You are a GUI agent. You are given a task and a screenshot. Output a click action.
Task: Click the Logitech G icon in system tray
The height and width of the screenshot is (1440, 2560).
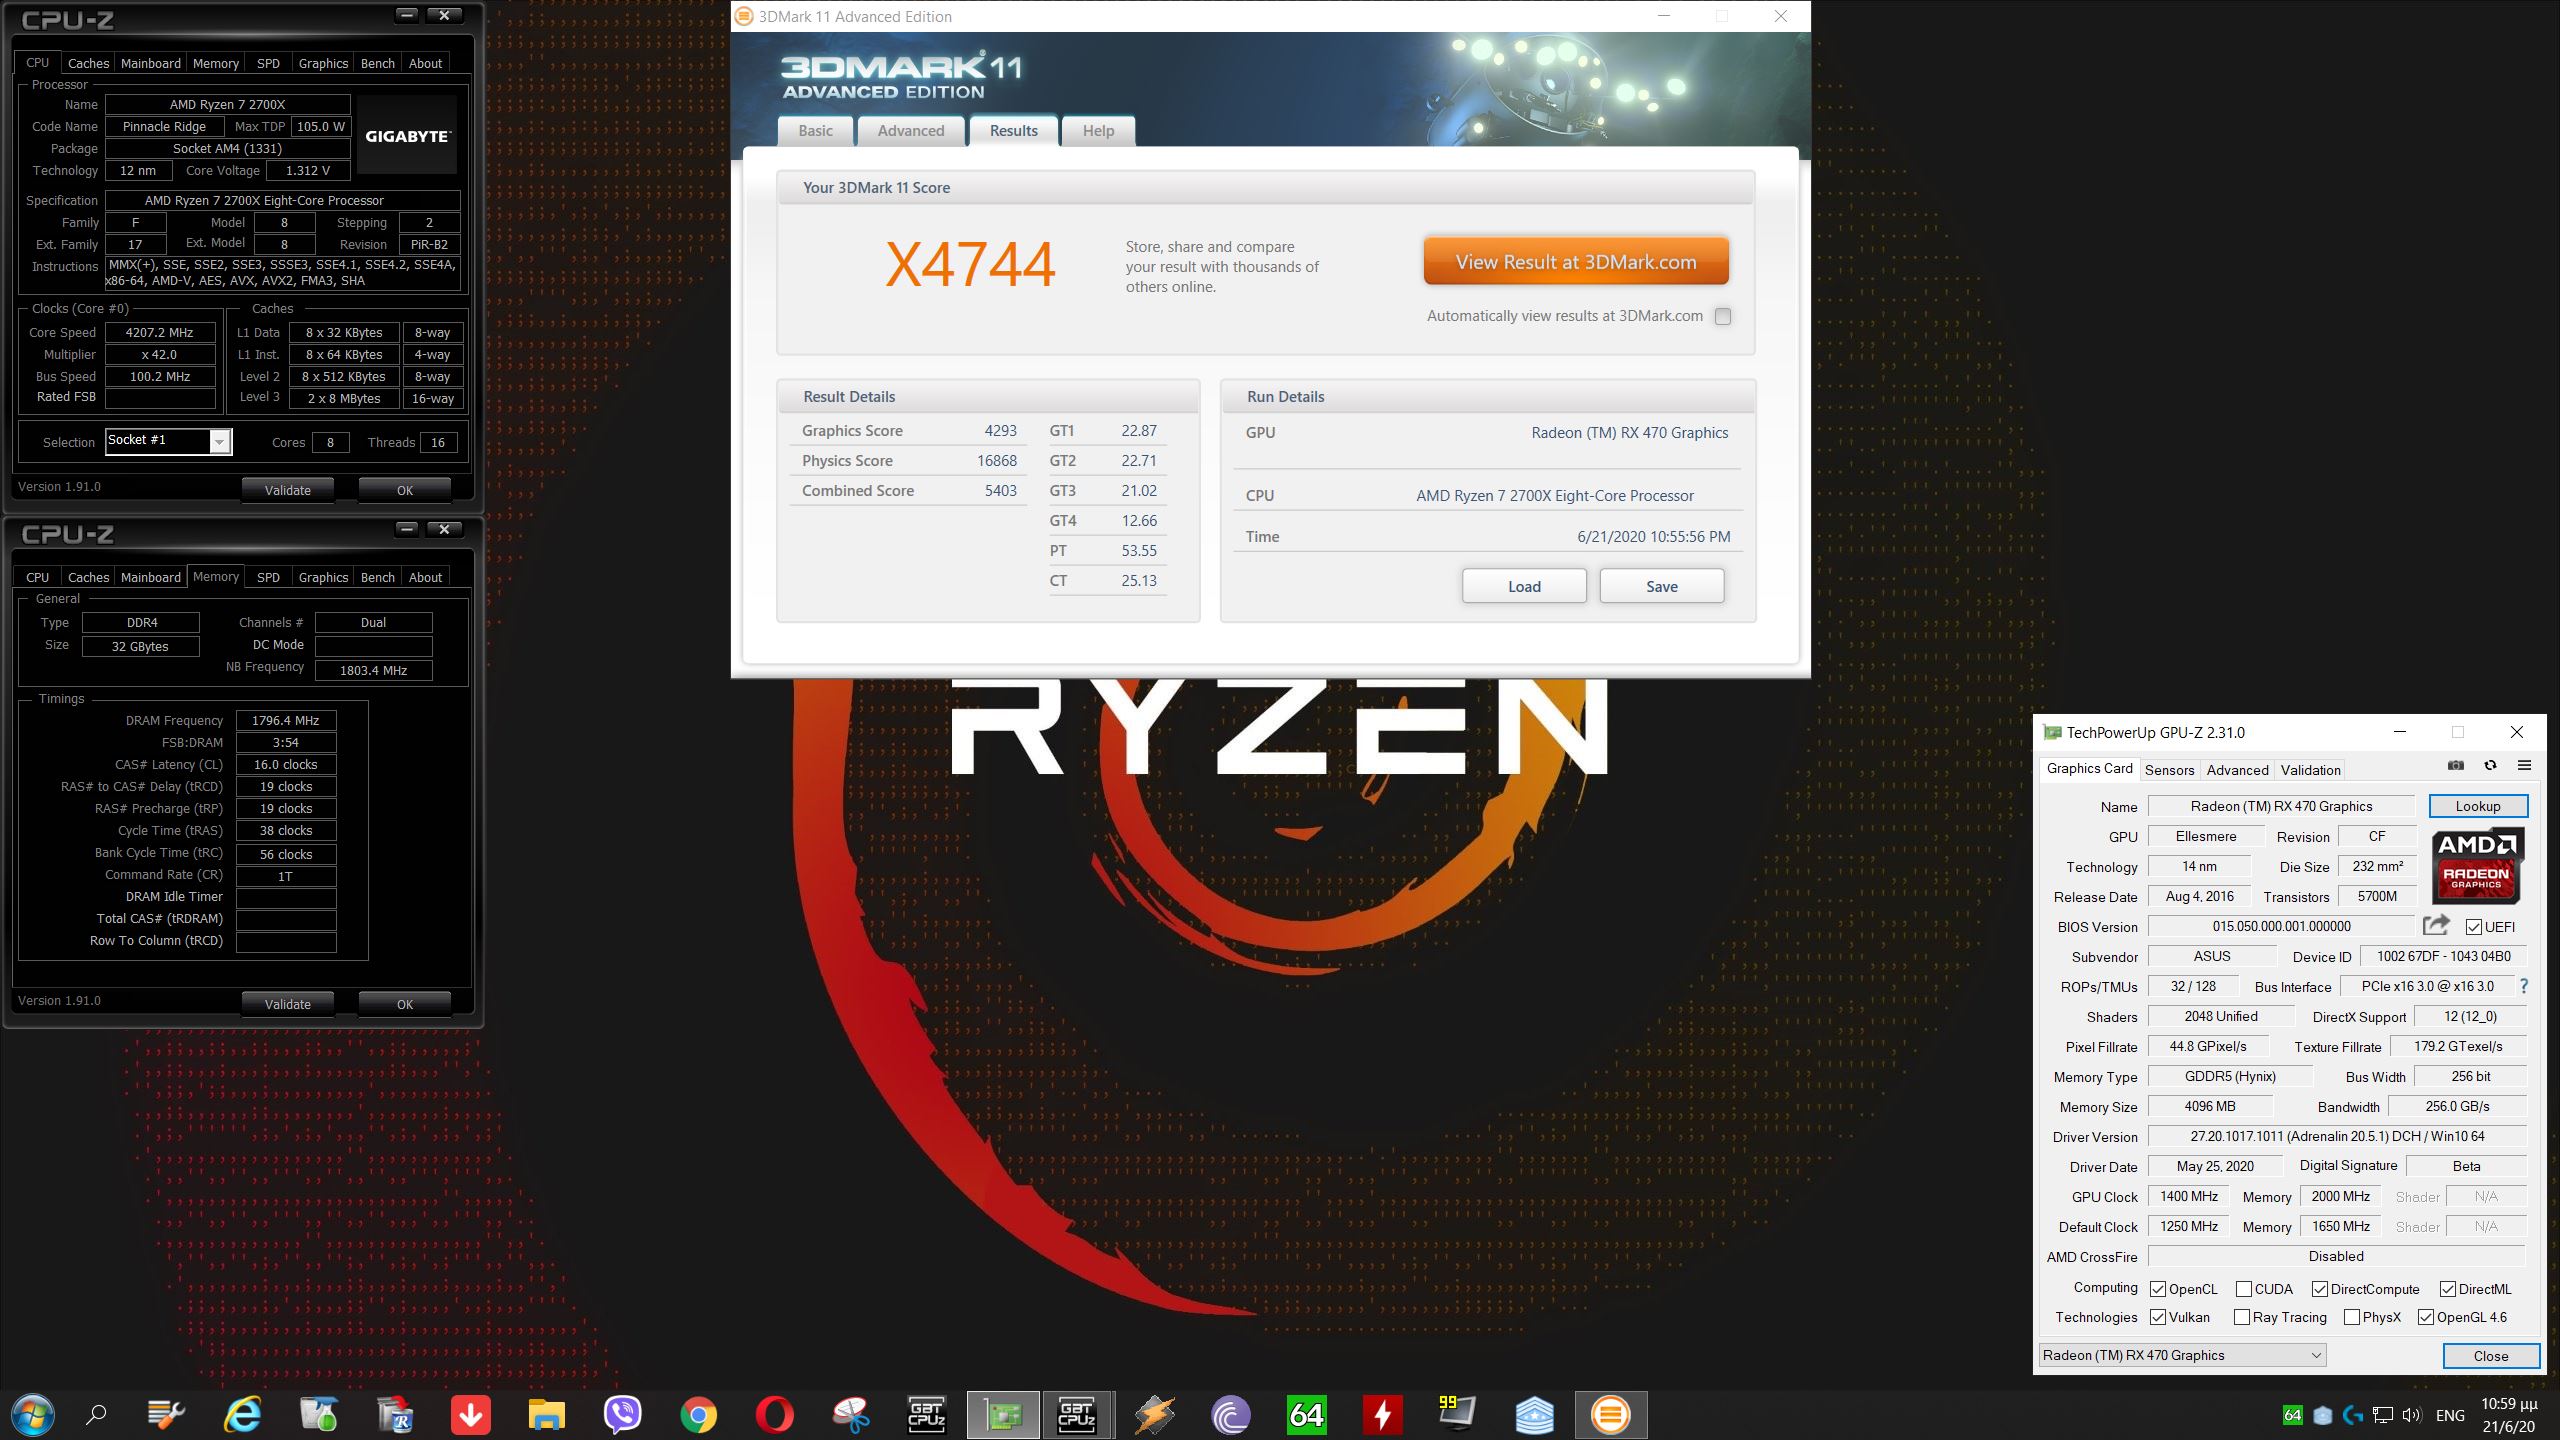point(2353,1415)
